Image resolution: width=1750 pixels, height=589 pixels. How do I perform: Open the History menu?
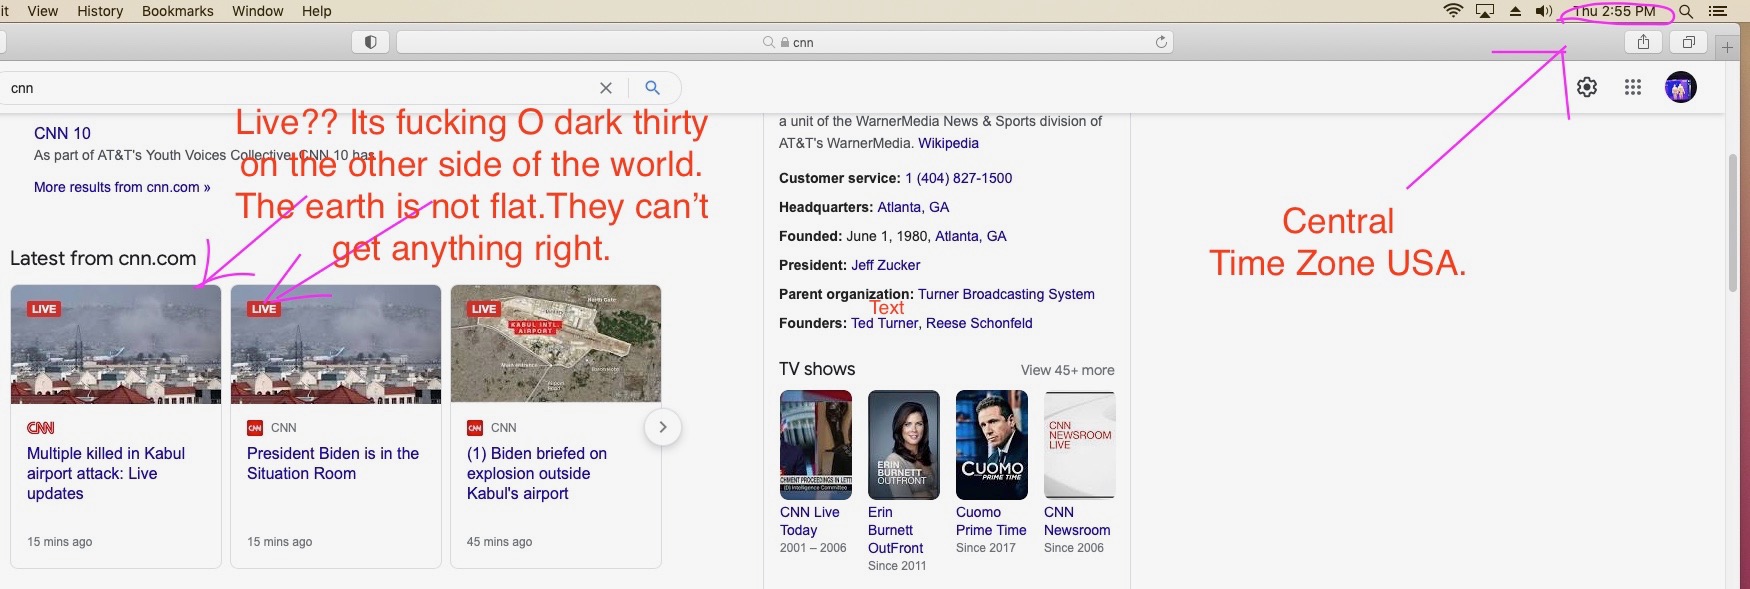100,11
